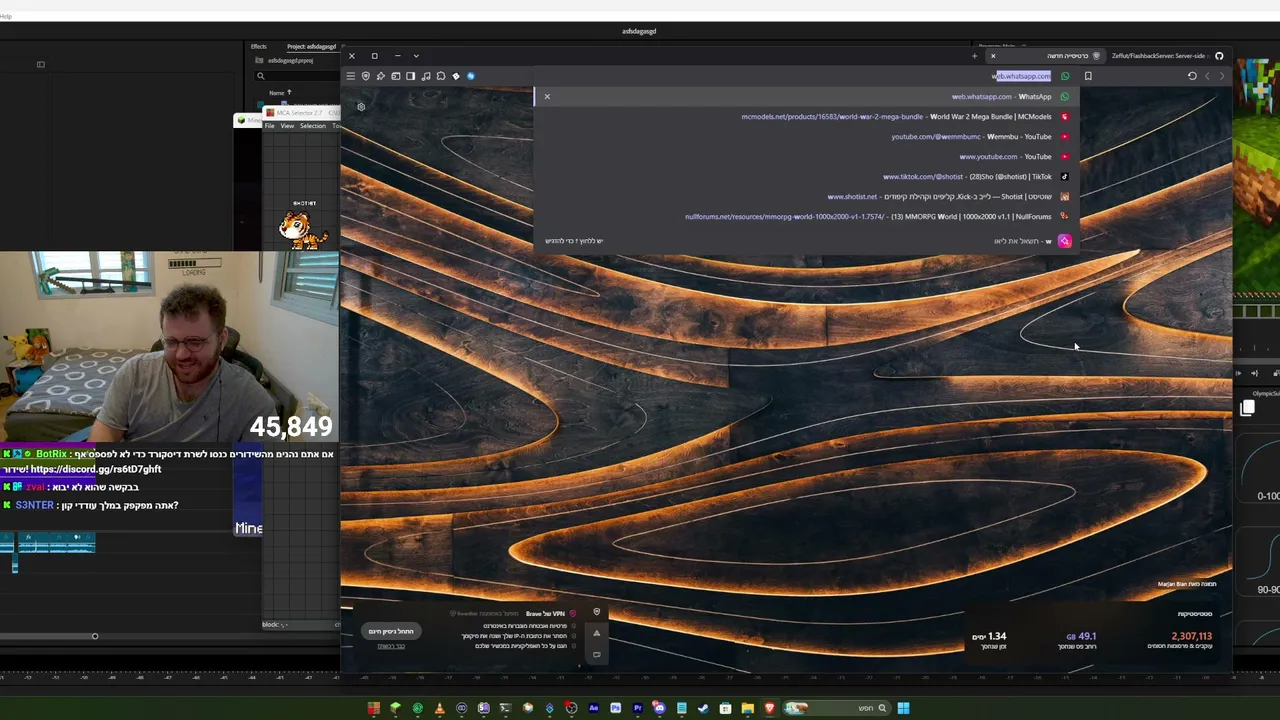
Task: Open Discord from the taskbar
Action: pos(659,708)
